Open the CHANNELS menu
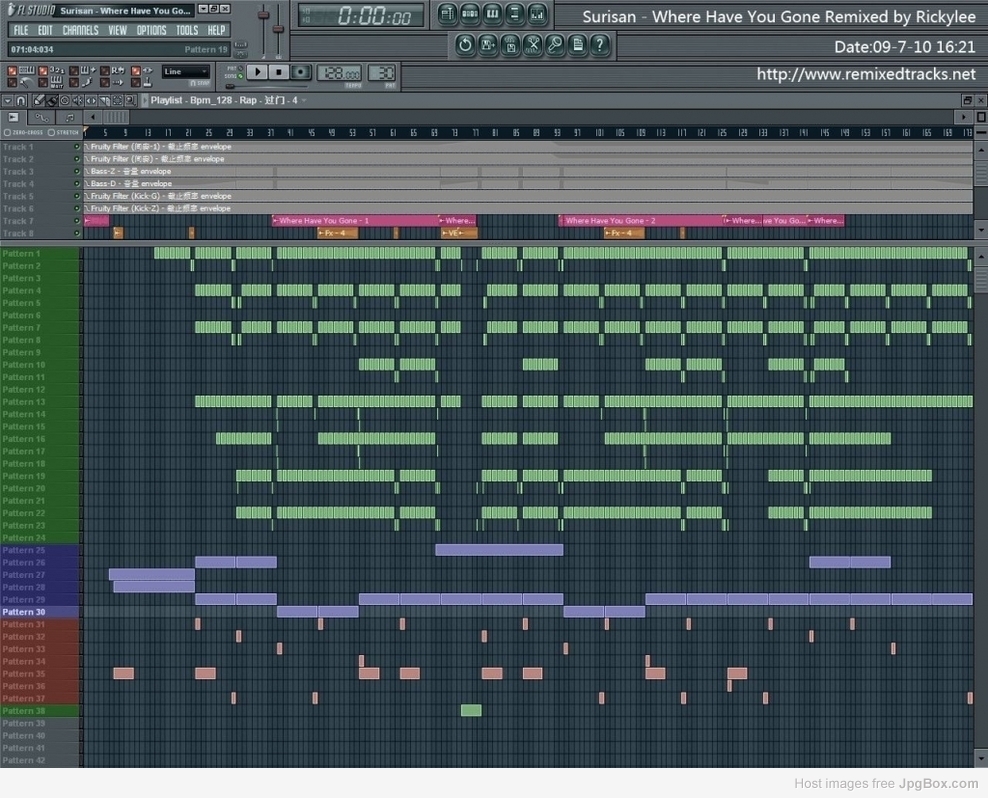 click(x=80, y=30)
